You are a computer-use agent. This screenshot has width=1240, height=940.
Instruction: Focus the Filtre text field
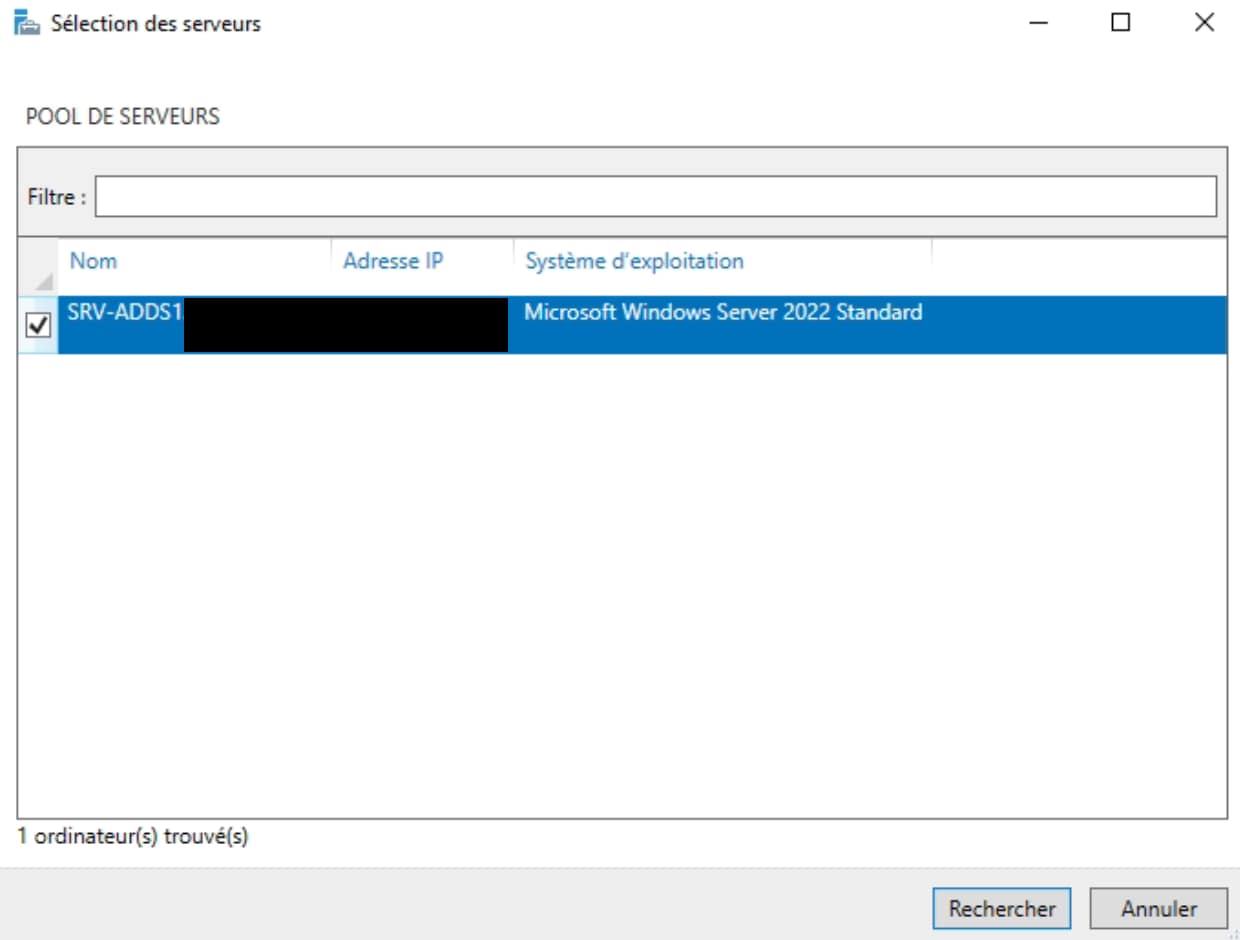tap(655, 197)
